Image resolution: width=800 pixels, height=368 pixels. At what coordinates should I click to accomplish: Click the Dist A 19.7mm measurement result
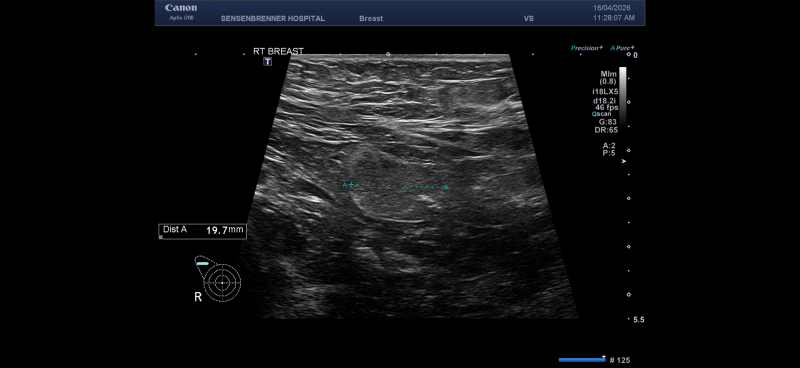pos(203,231)
